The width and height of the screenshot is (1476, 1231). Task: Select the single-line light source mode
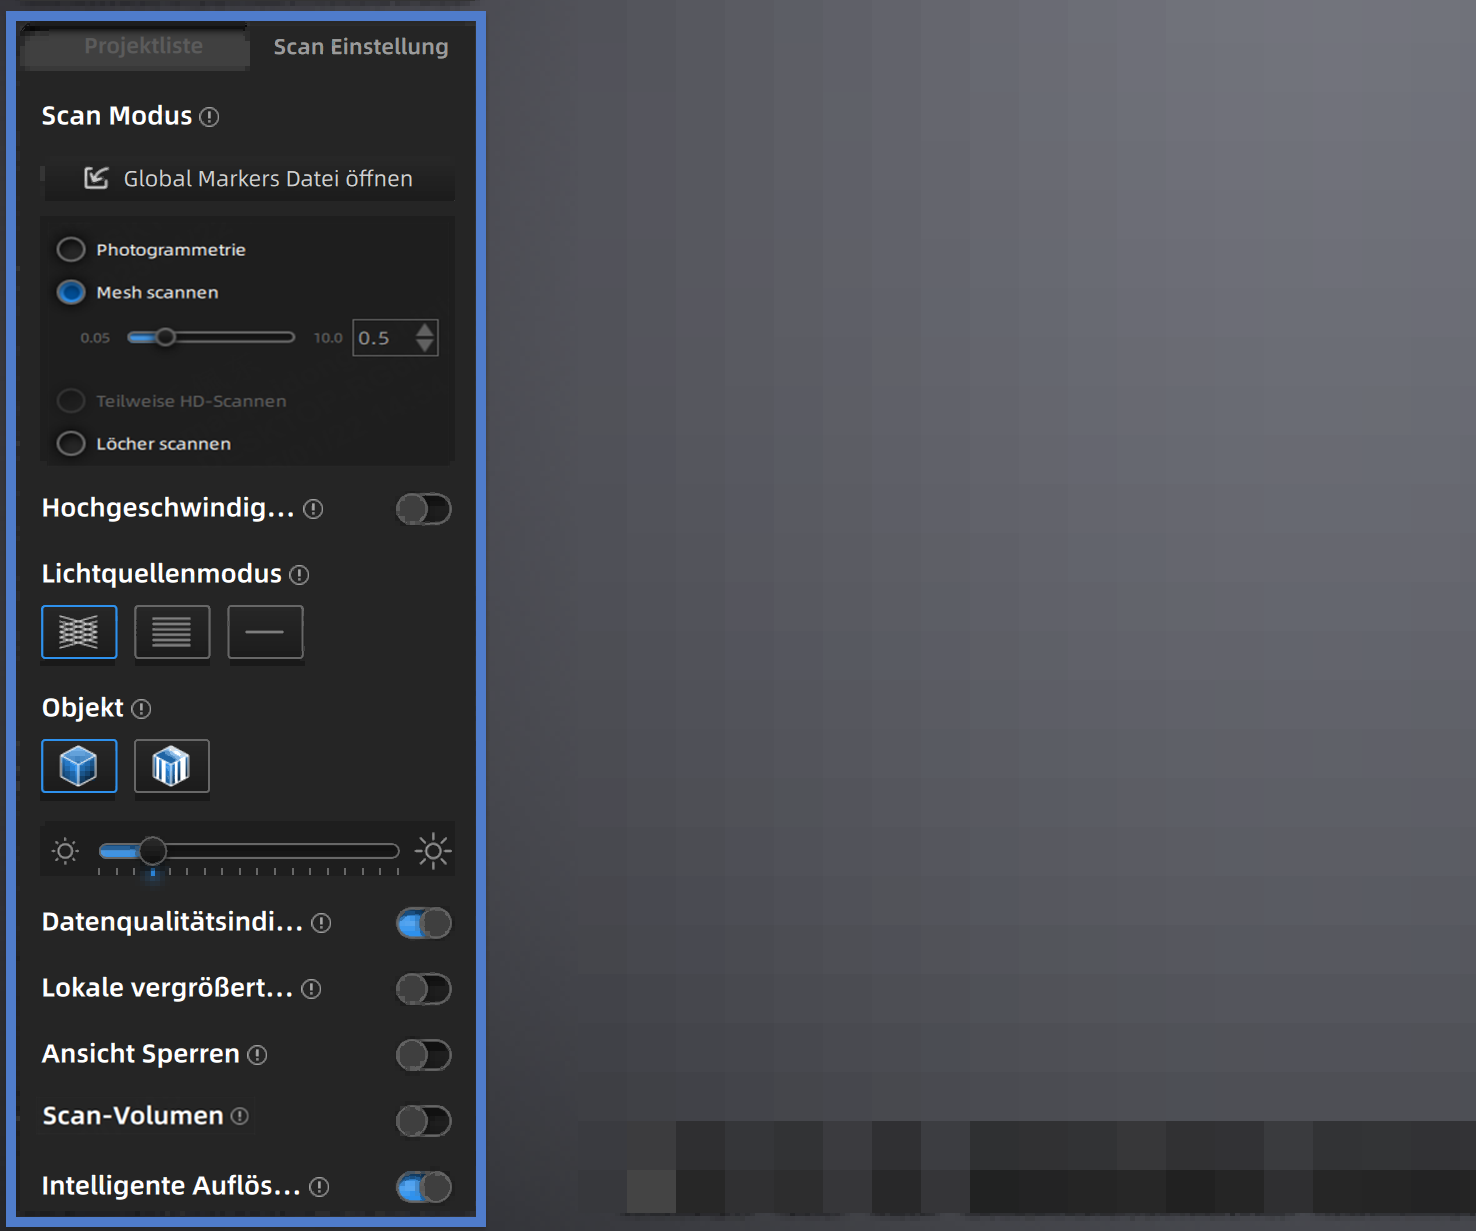tap(265, 632)
